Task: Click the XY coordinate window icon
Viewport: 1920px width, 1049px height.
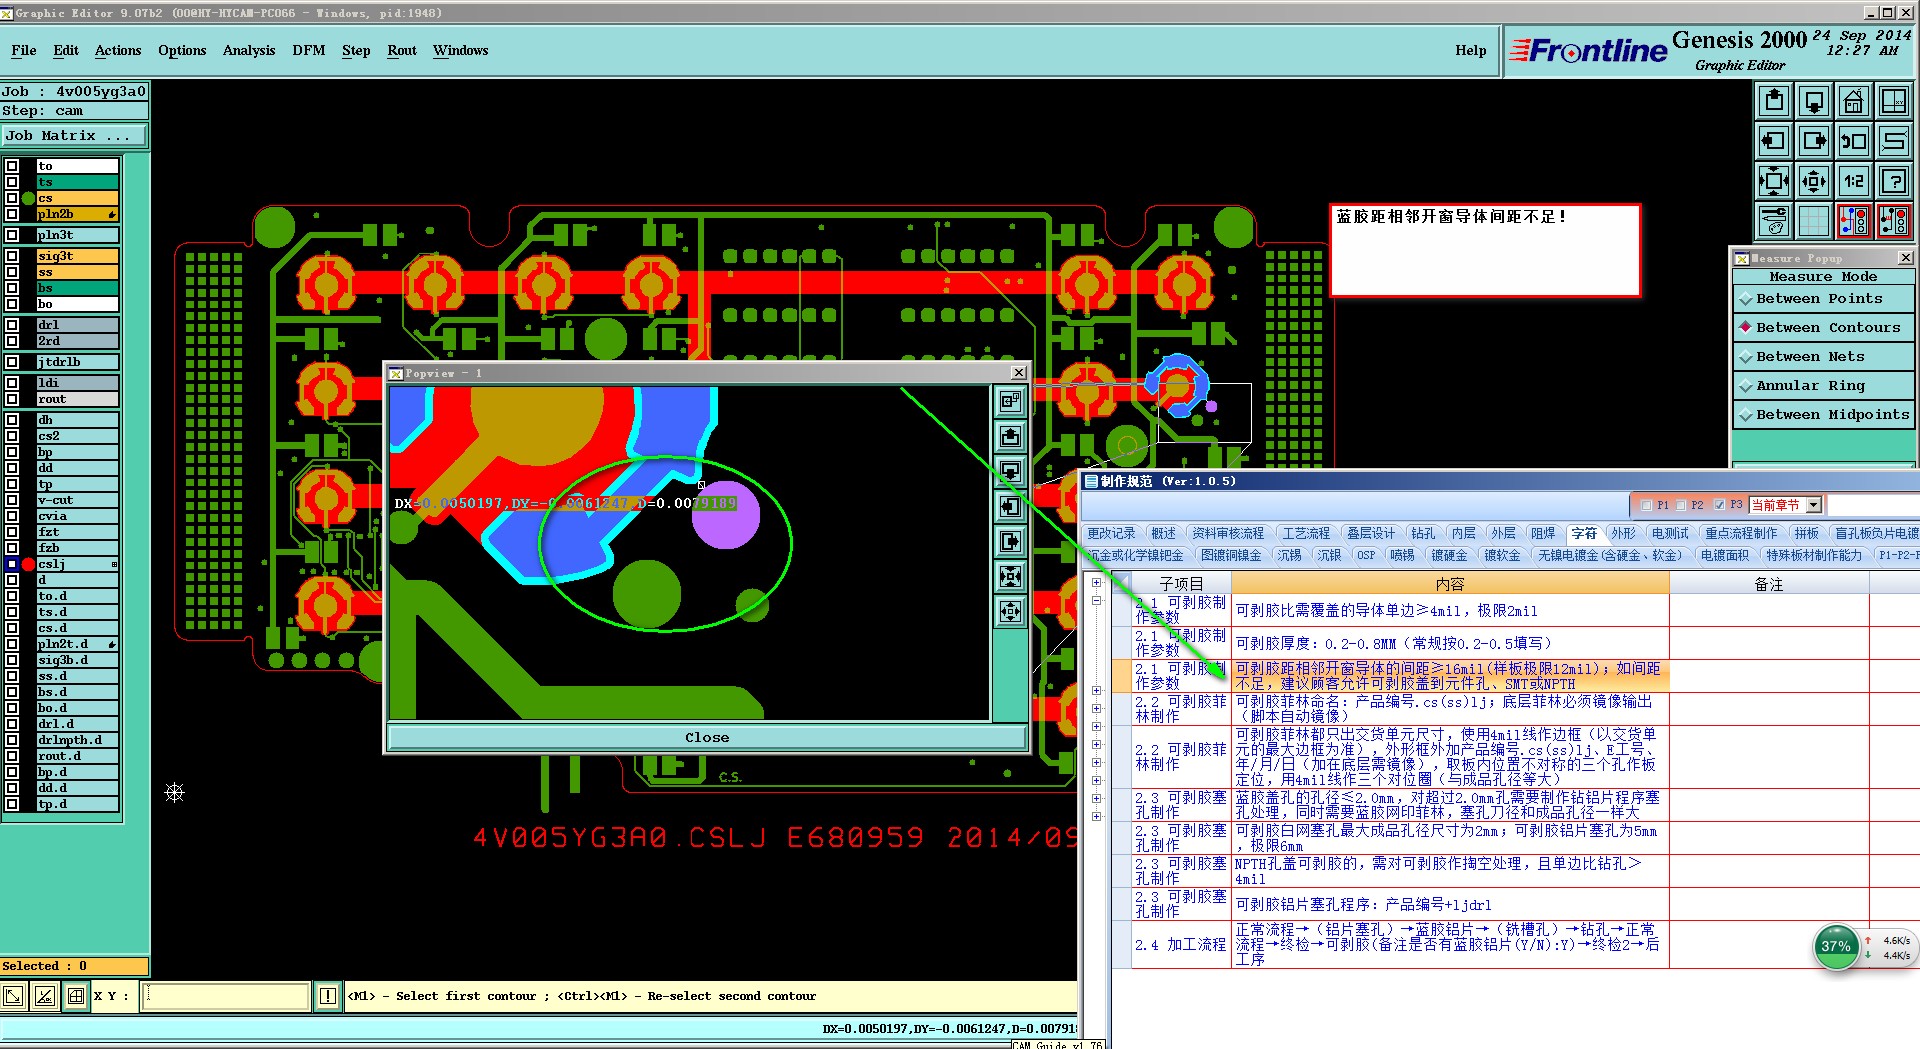Action: (1894, 101)
